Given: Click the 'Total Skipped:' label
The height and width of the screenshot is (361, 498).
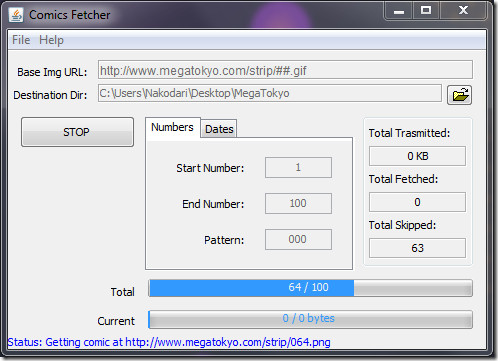Looking at the screenshot, I should [x=402, y=225].
